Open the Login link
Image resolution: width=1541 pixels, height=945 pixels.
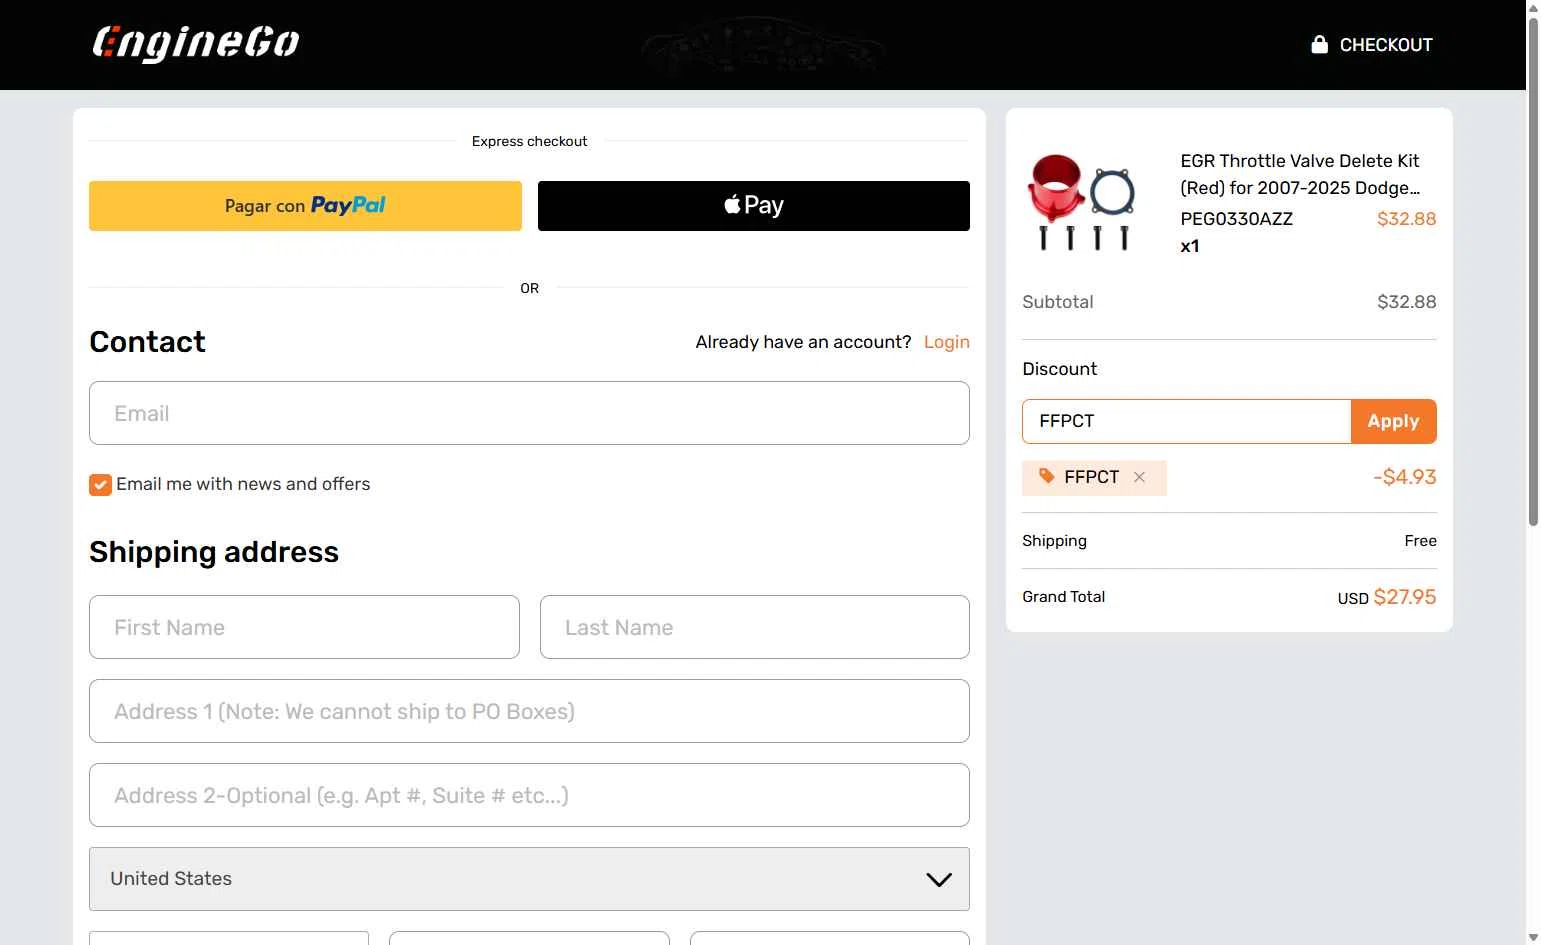click(946, 342)
